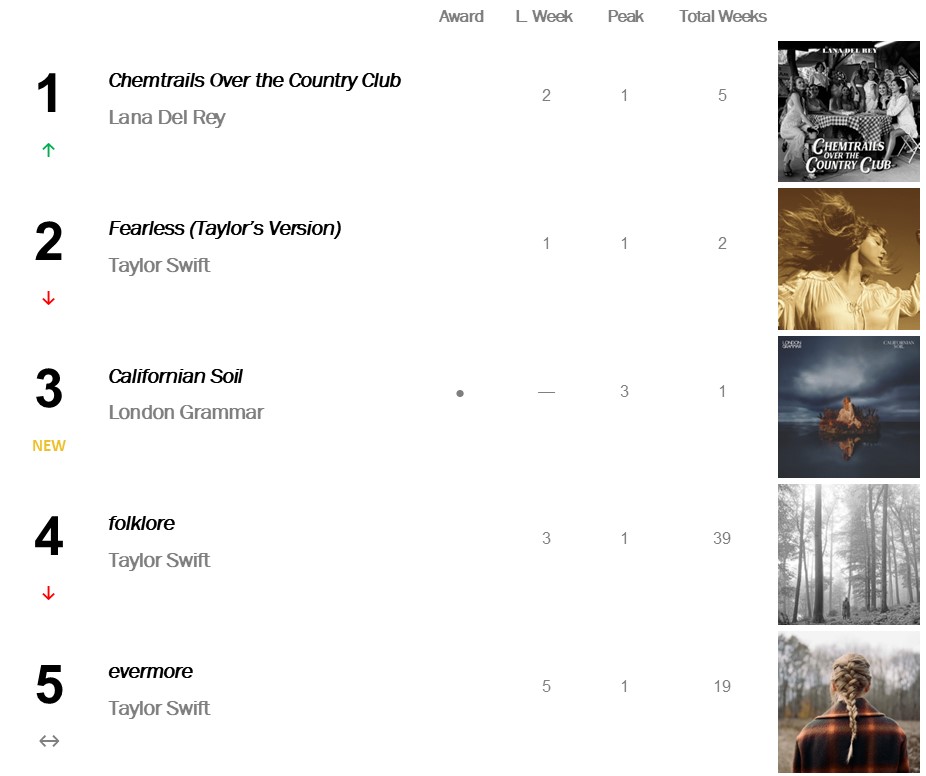Click the L. Week column header

pos(545,17)
